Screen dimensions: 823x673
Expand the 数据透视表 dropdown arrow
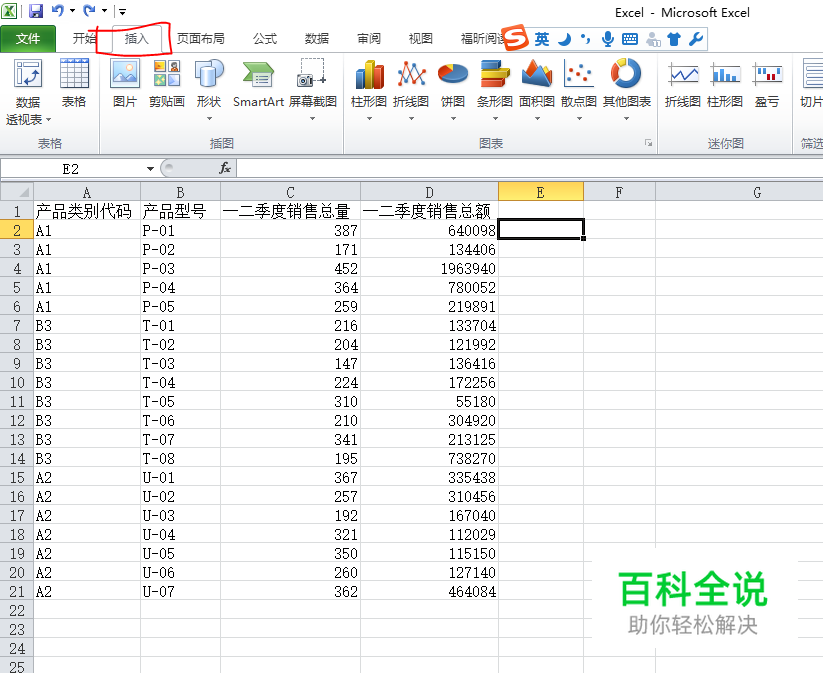tap(48, 120)
